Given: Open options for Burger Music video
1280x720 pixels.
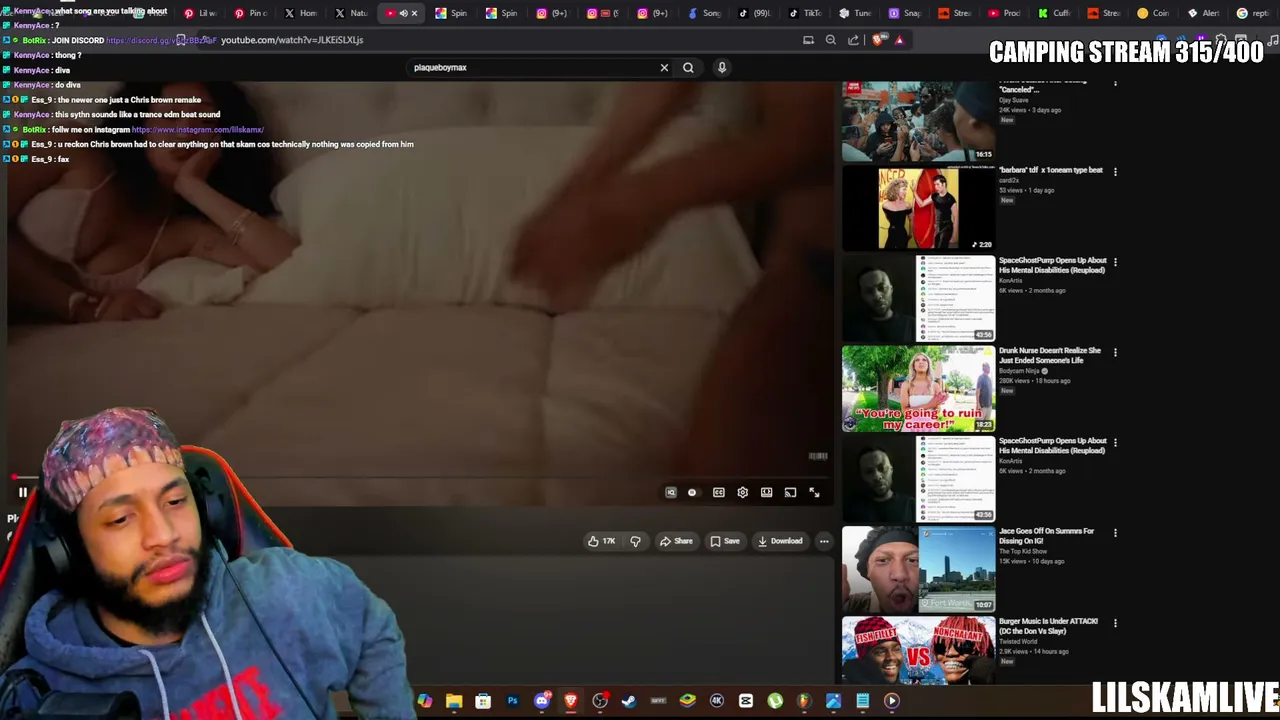Looking at the screenshot, I should [1115, 623].
